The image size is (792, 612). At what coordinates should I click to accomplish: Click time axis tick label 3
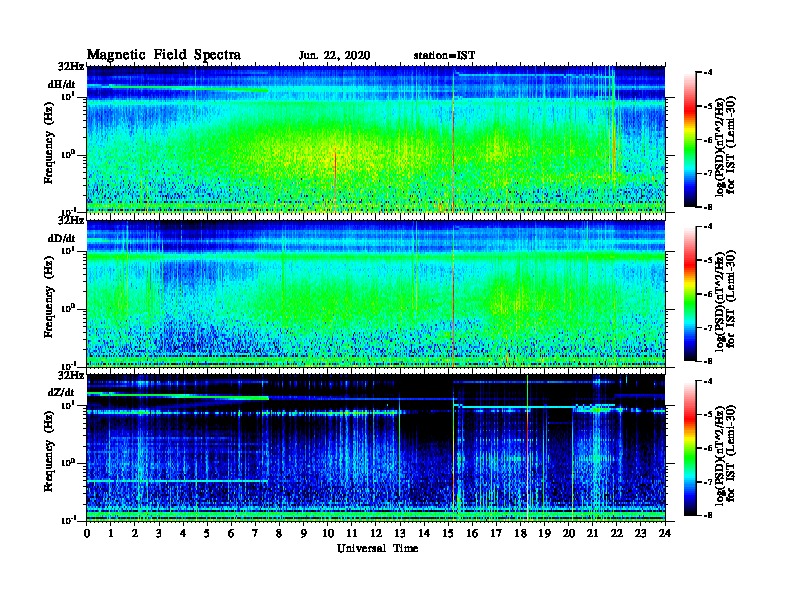pos(159,533)
